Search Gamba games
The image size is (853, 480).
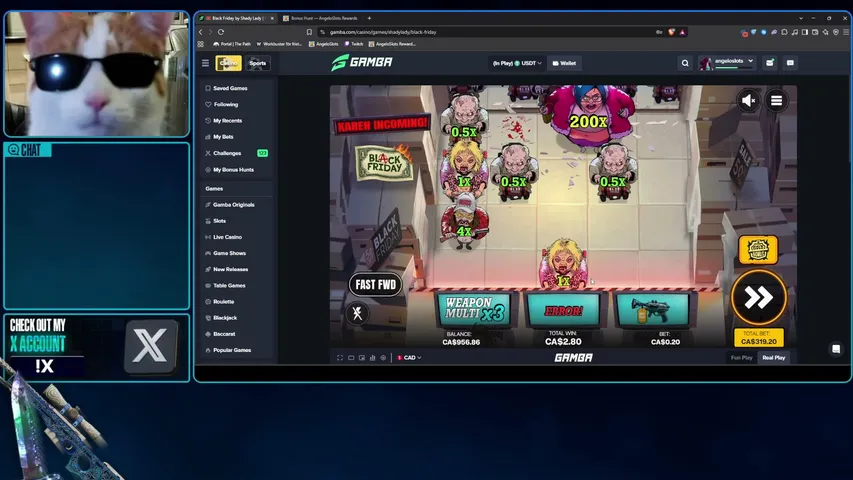(x=685, y=63)
